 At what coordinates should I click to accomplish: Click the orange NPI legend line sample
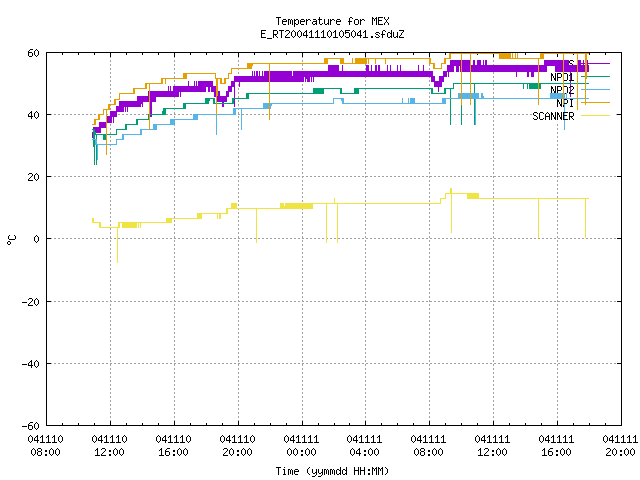coord(596,103)
